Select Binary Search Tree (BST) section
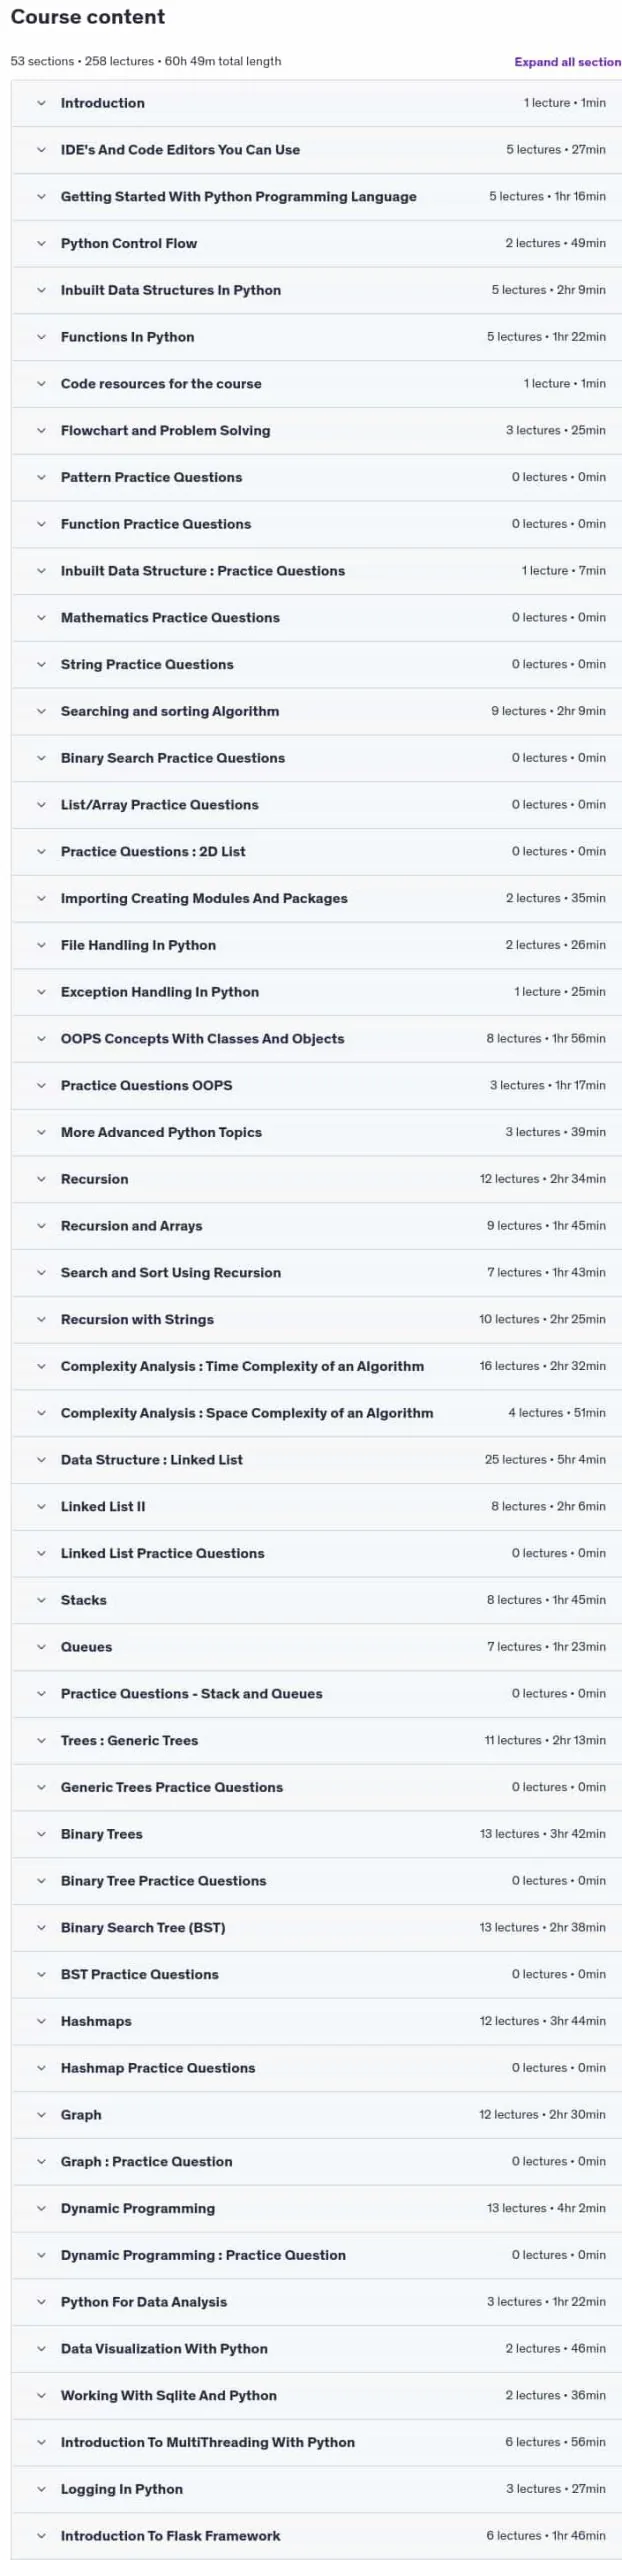The width and height of the screenshot is (622, 2560). tap(316, 1927)
